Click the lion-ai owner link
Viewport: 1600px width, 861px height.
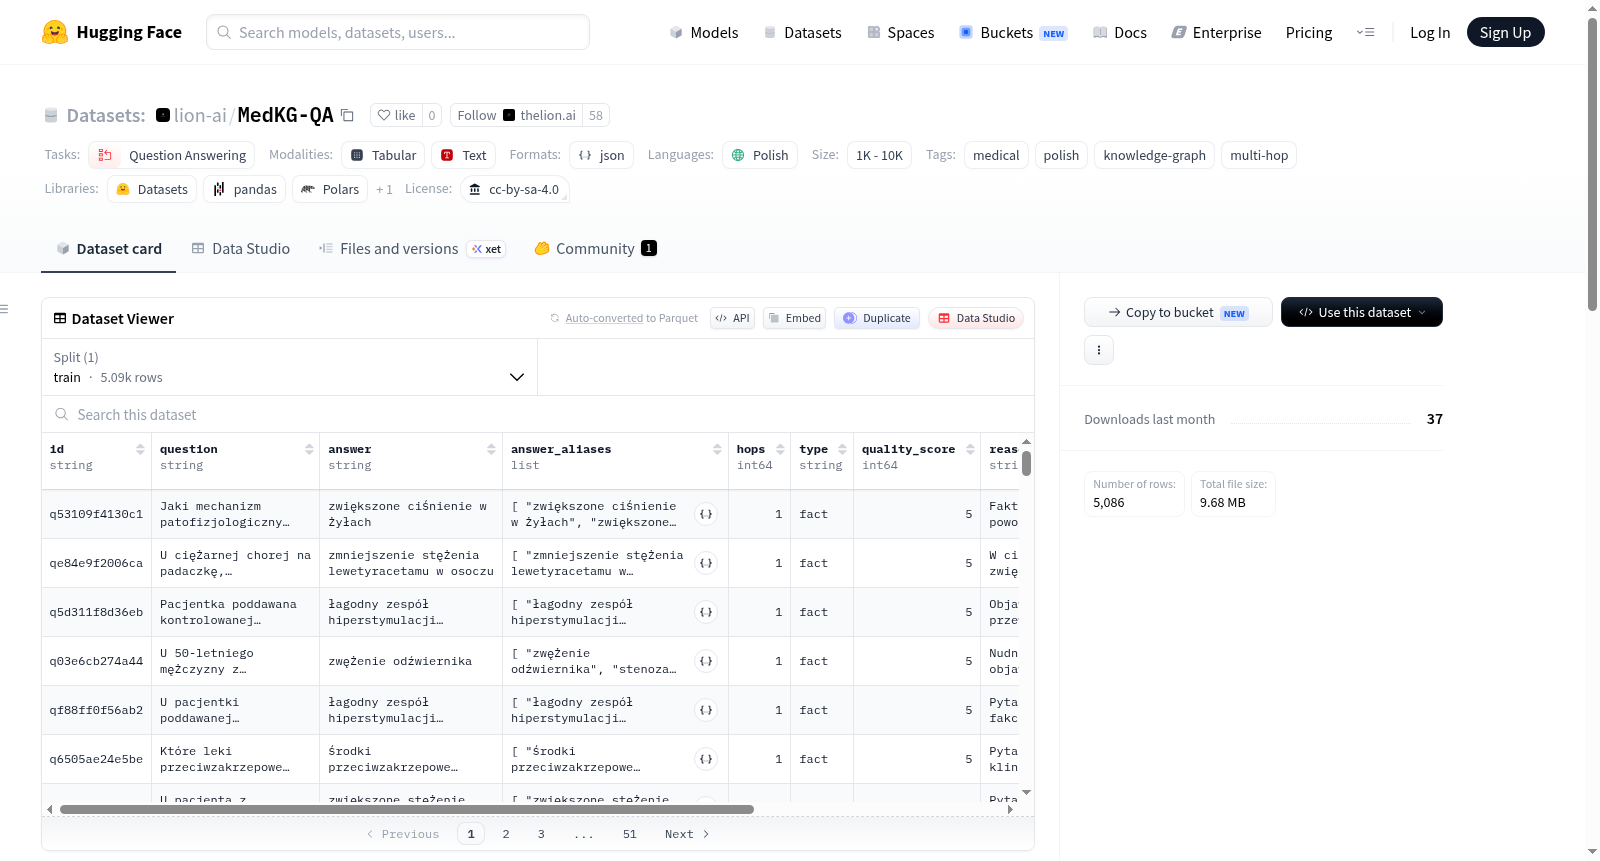[x=200, y=115]
